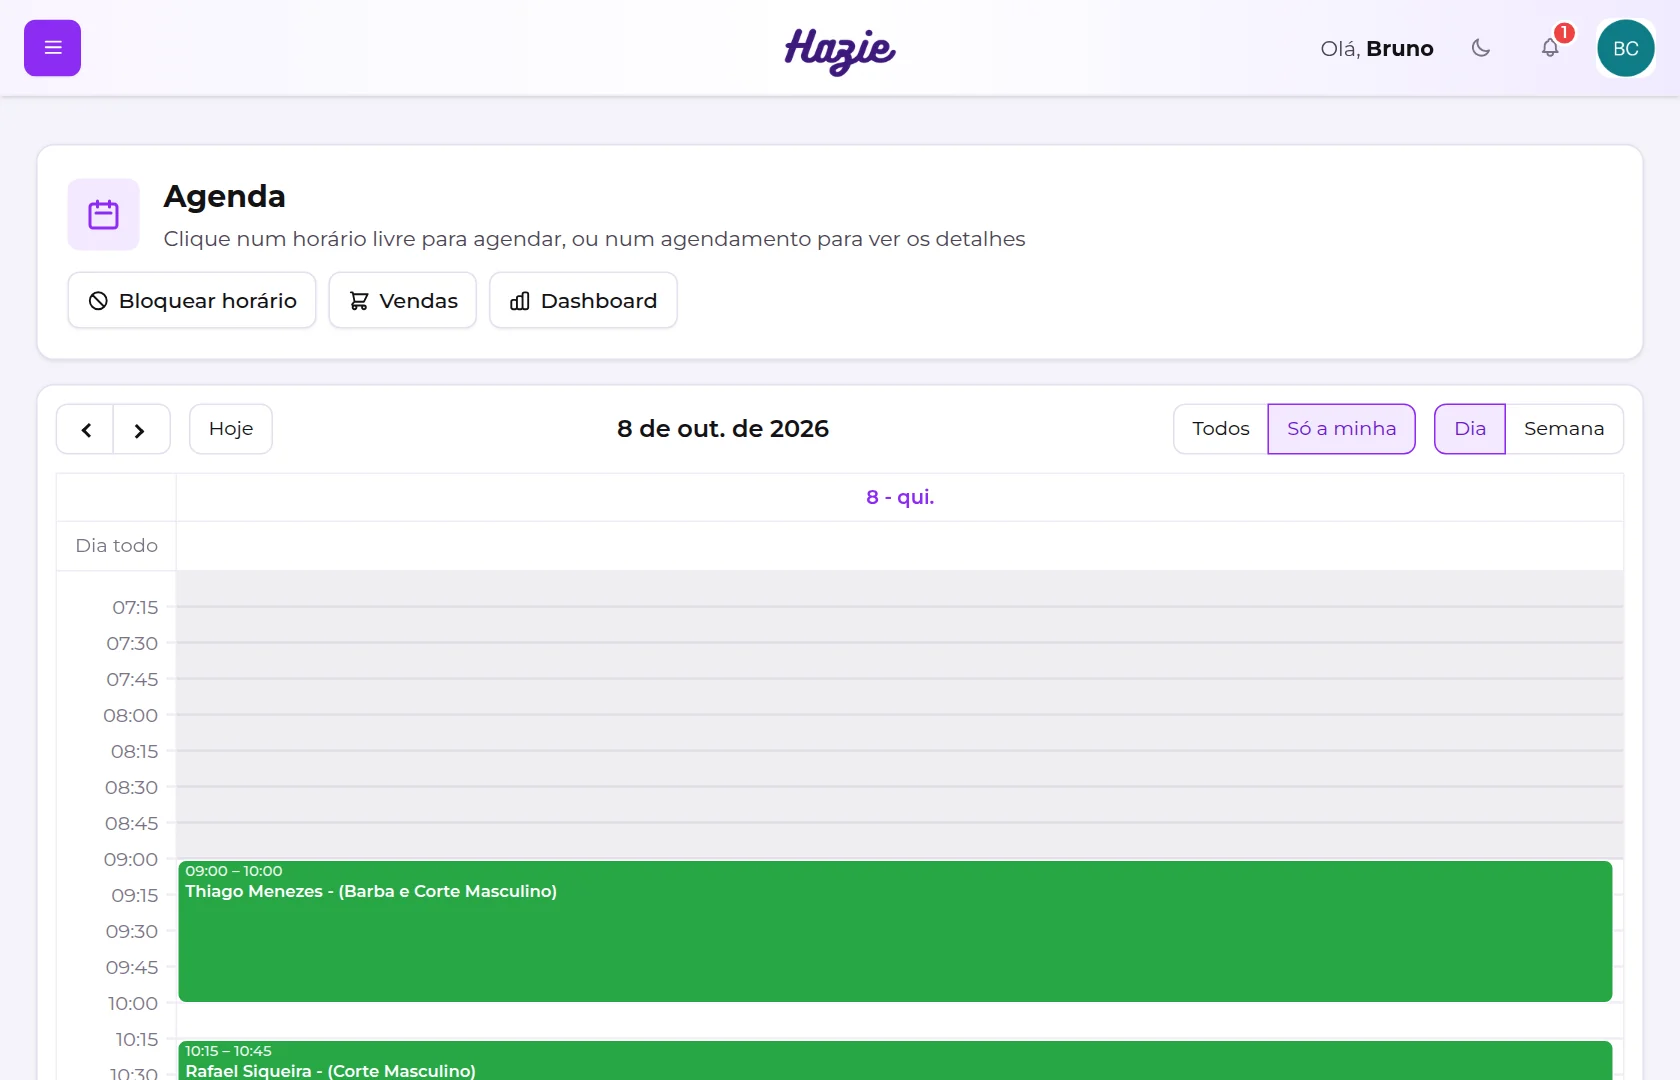
Task: Click Bloquear horário button
Action: pyautogui.click(x=192, y=300)
